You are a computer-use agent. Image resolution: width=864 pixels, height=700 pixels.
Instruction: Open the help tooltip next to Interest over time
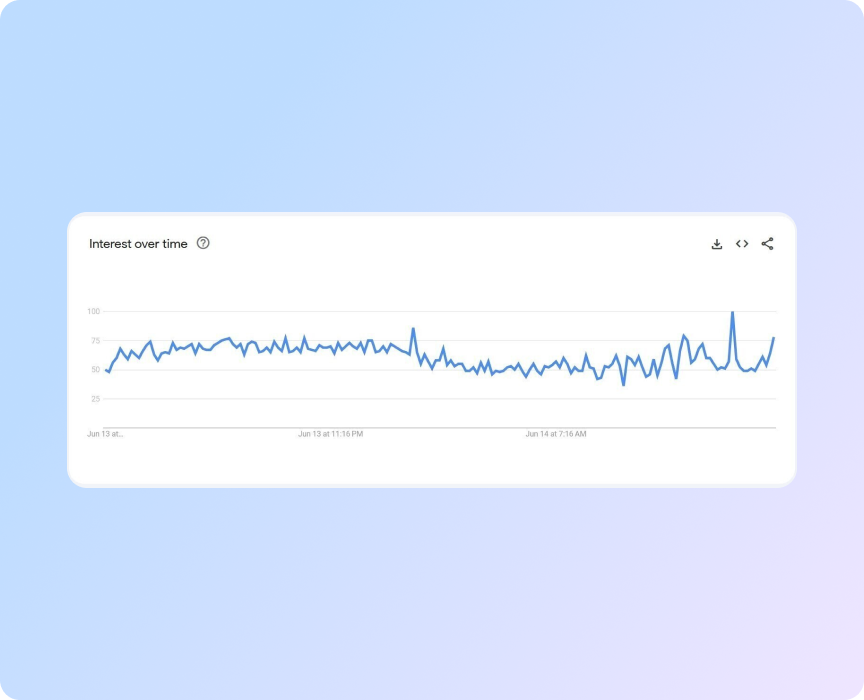coord(202,243)
